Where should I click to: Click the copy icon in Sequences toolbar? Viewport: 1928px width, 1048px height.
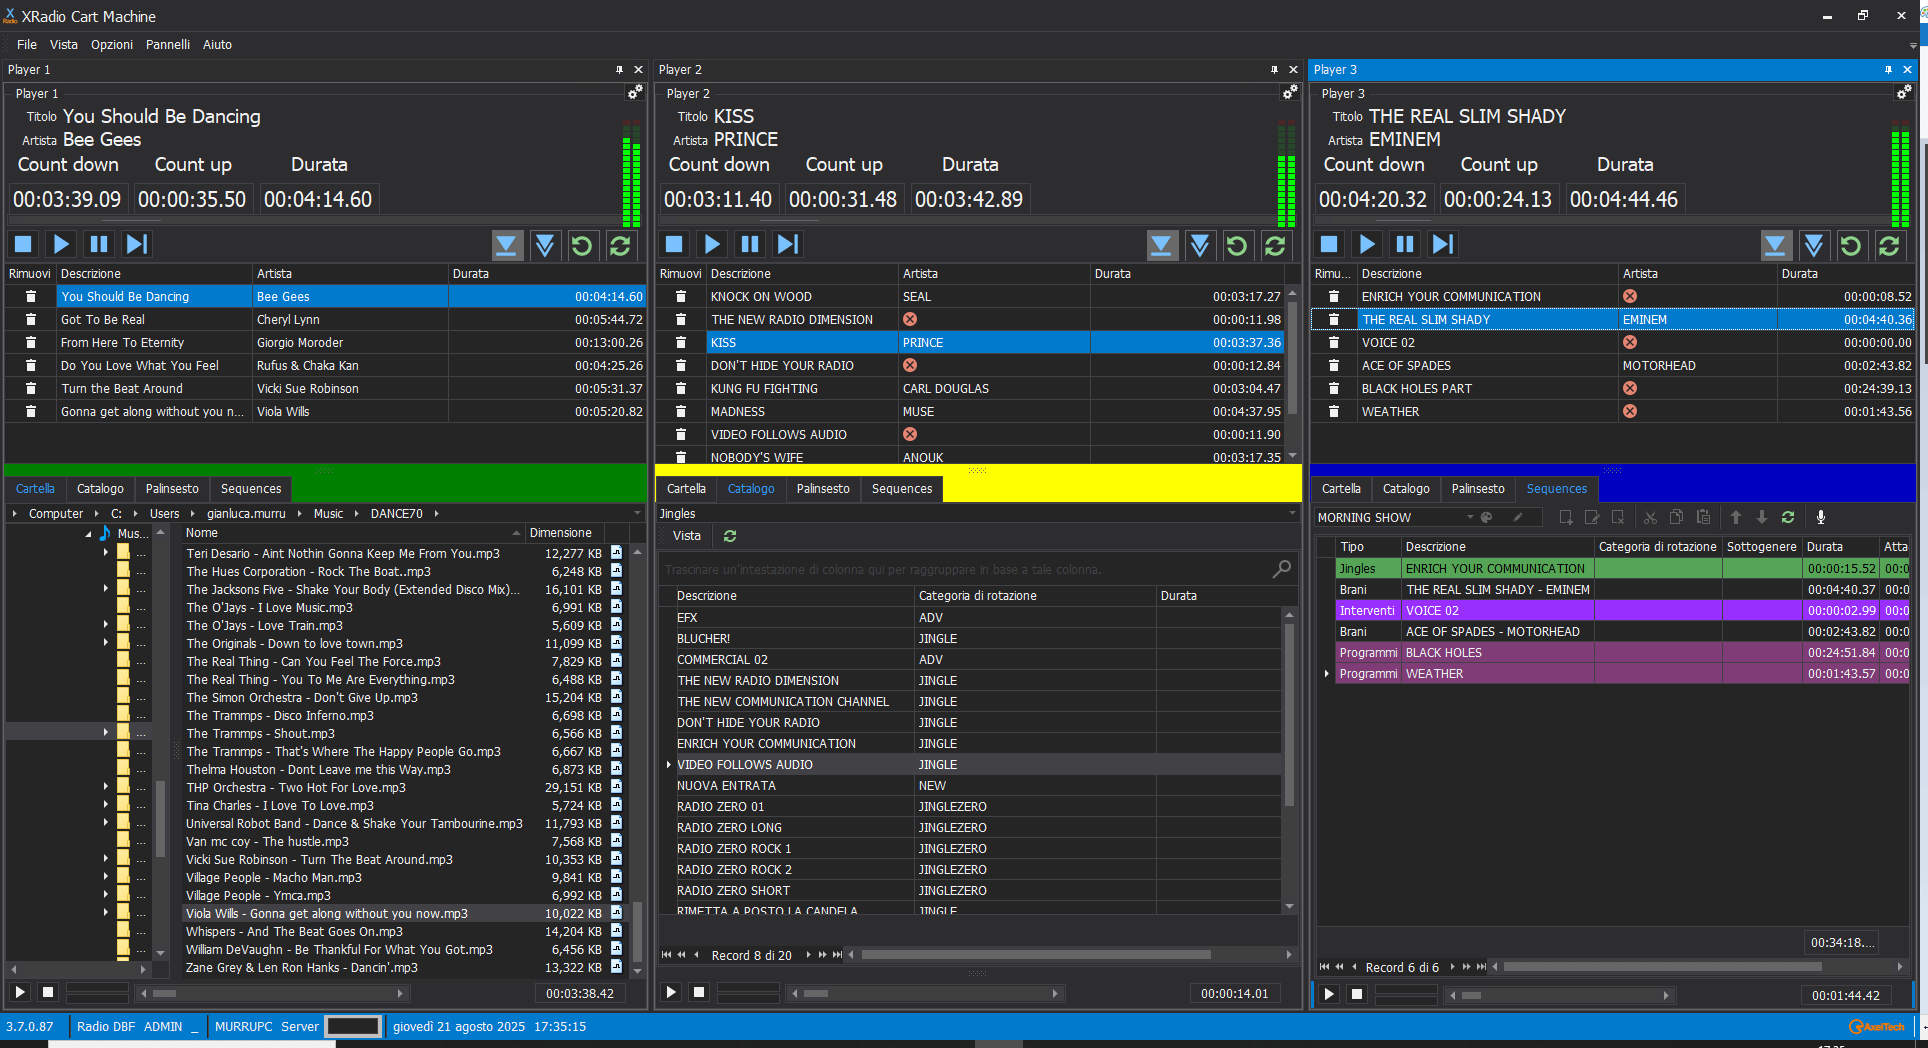pyautogui.click(x=1677, y=517)
